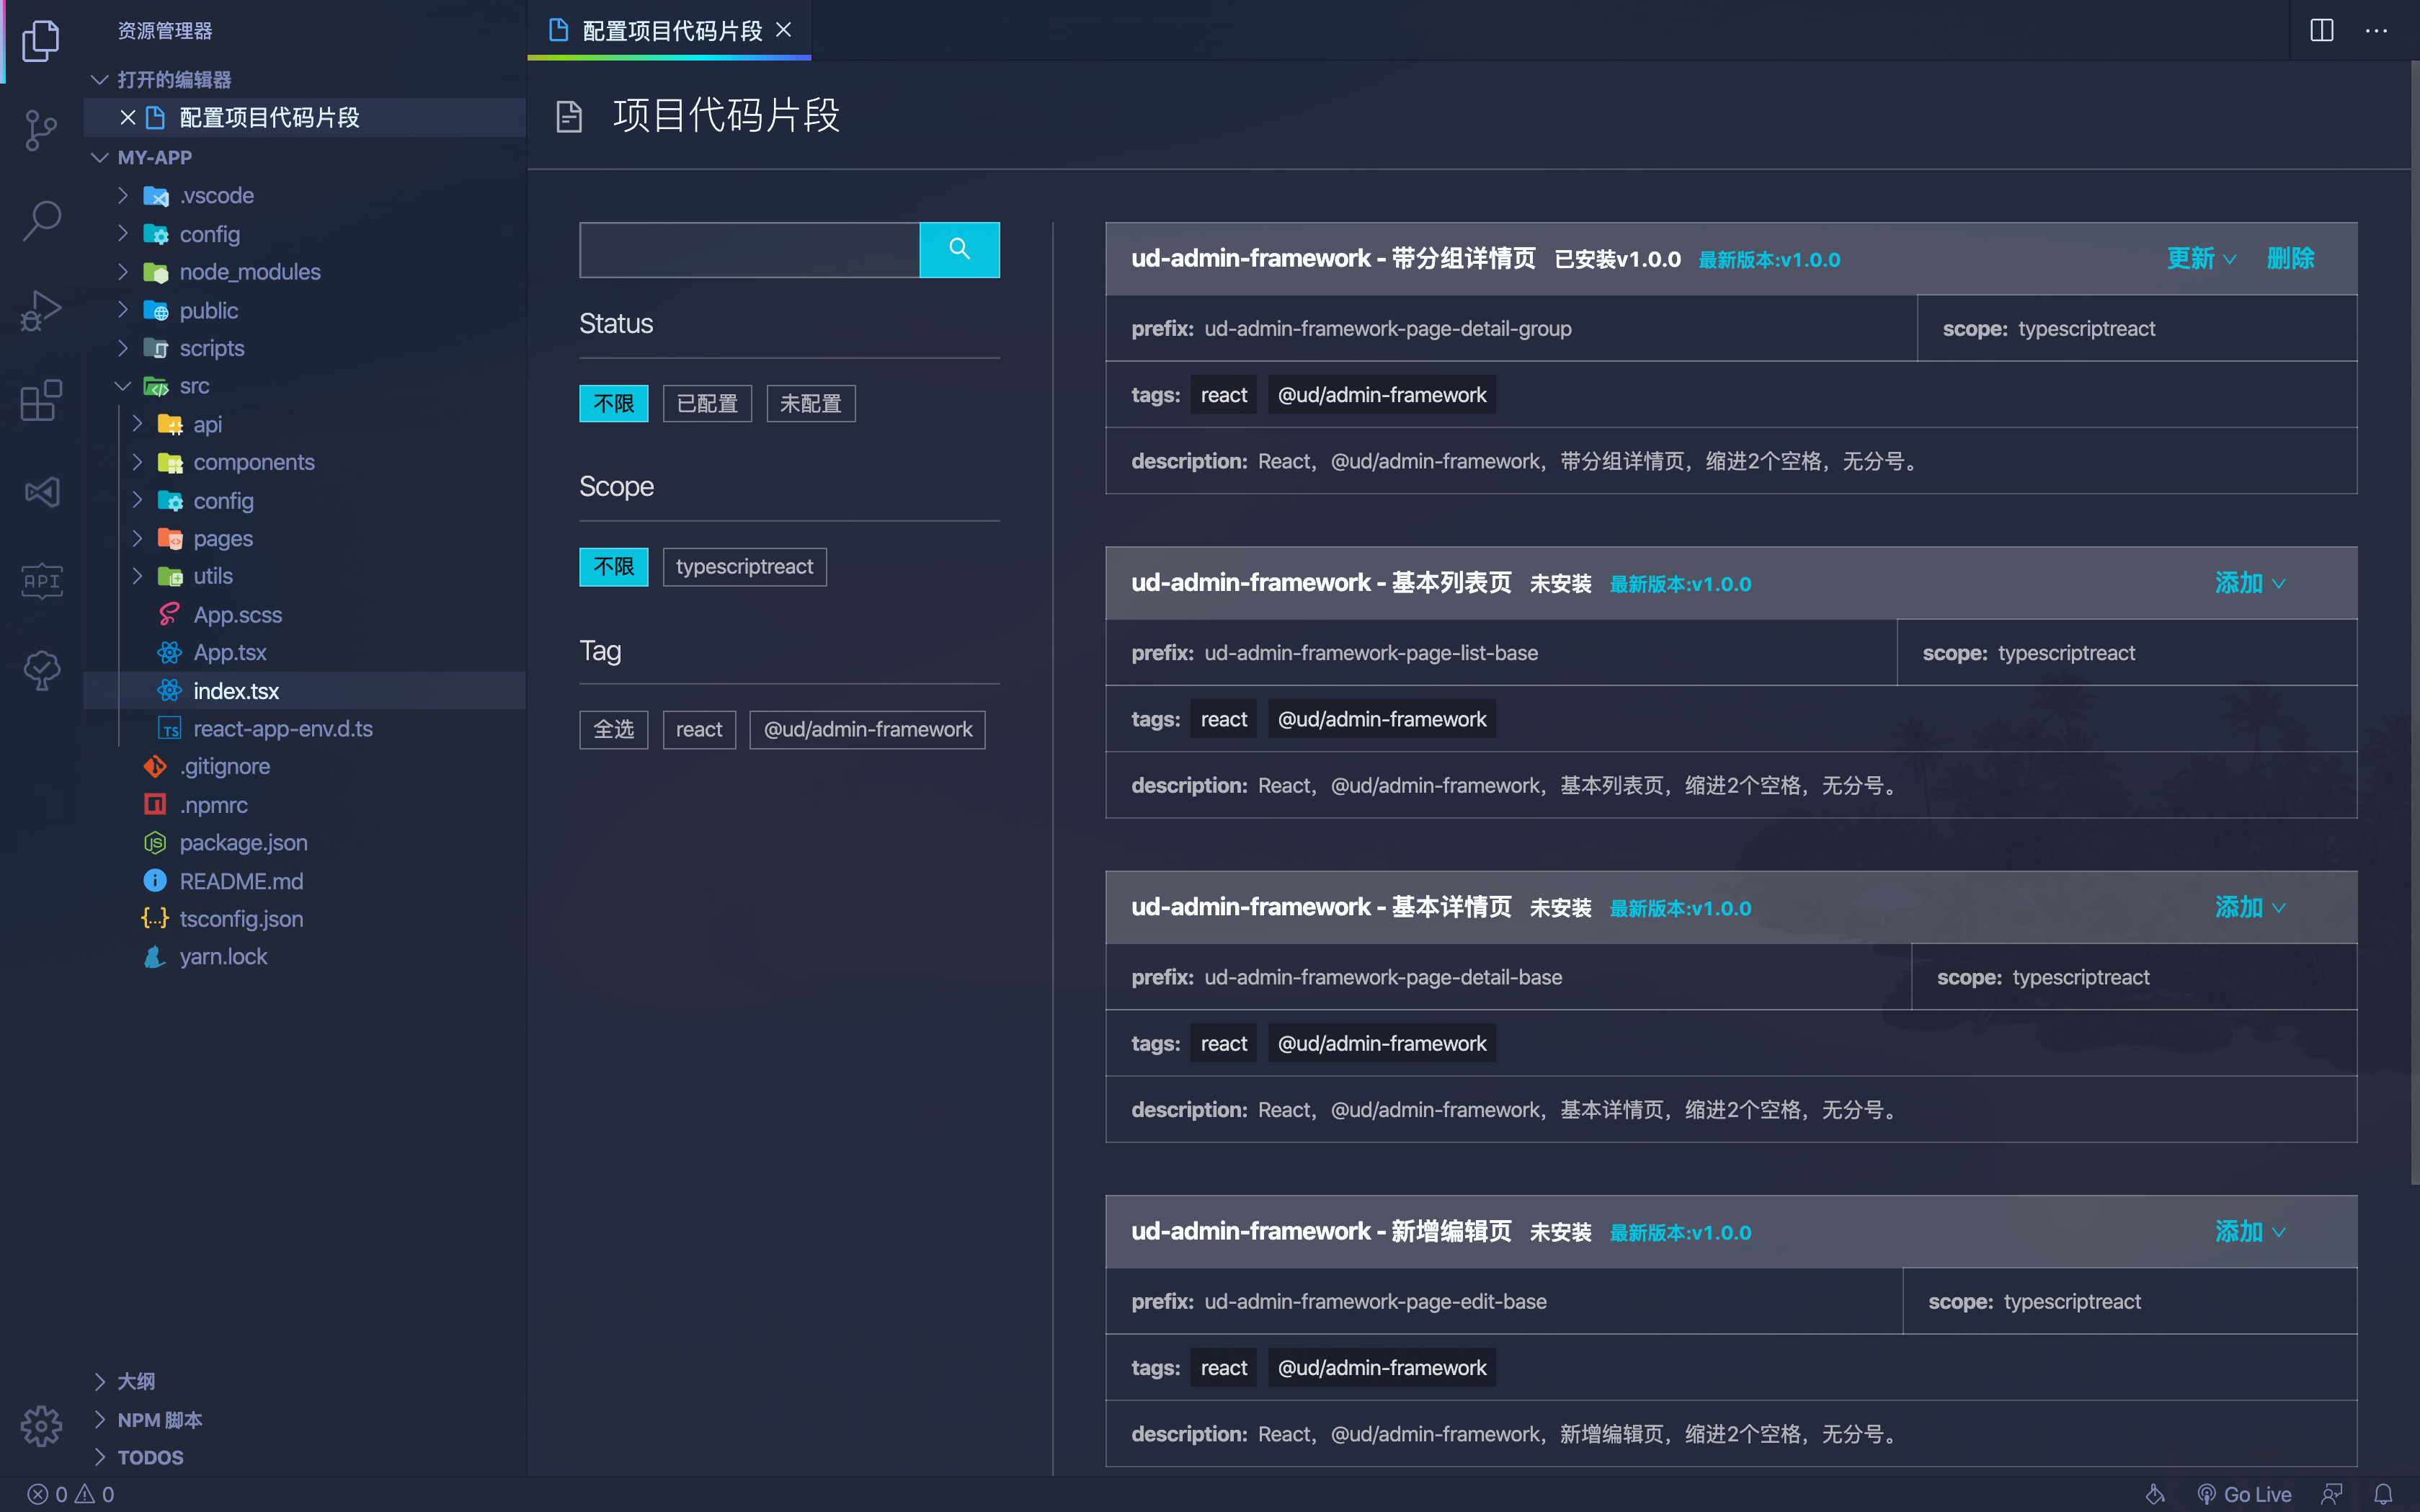Expand the NPM 脚本 section
This screenshot has width=2420, height=1512.
[x=159, y=1419]
